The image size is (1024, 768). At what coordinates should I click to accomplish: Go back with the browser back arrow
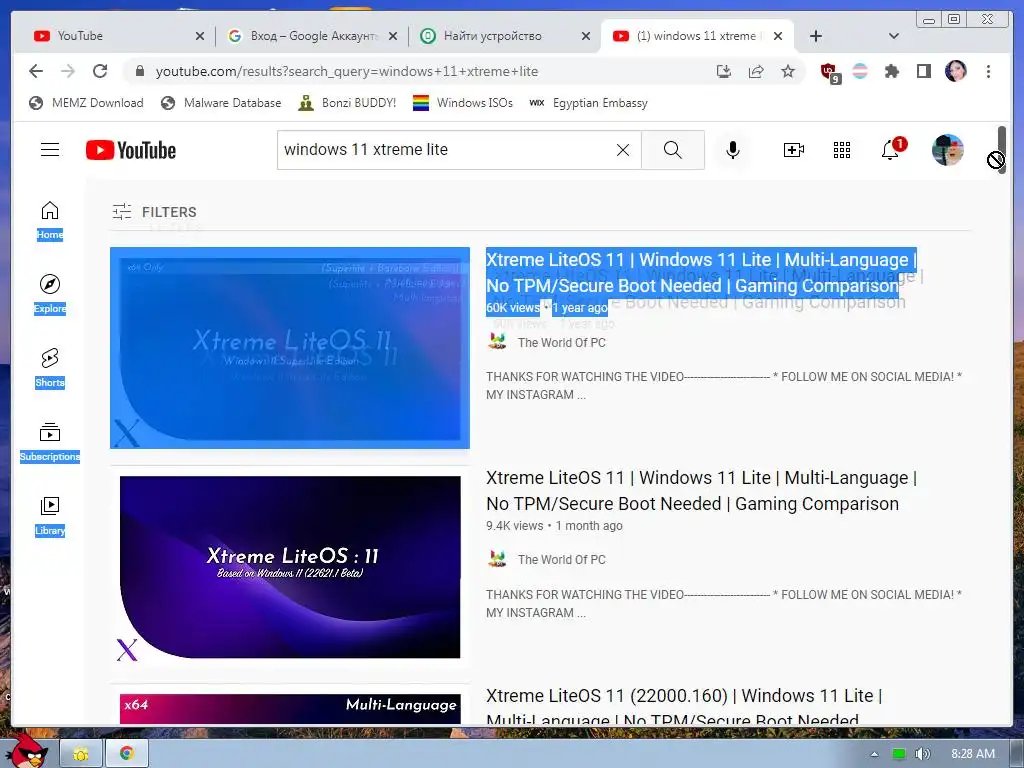point(36,71)
